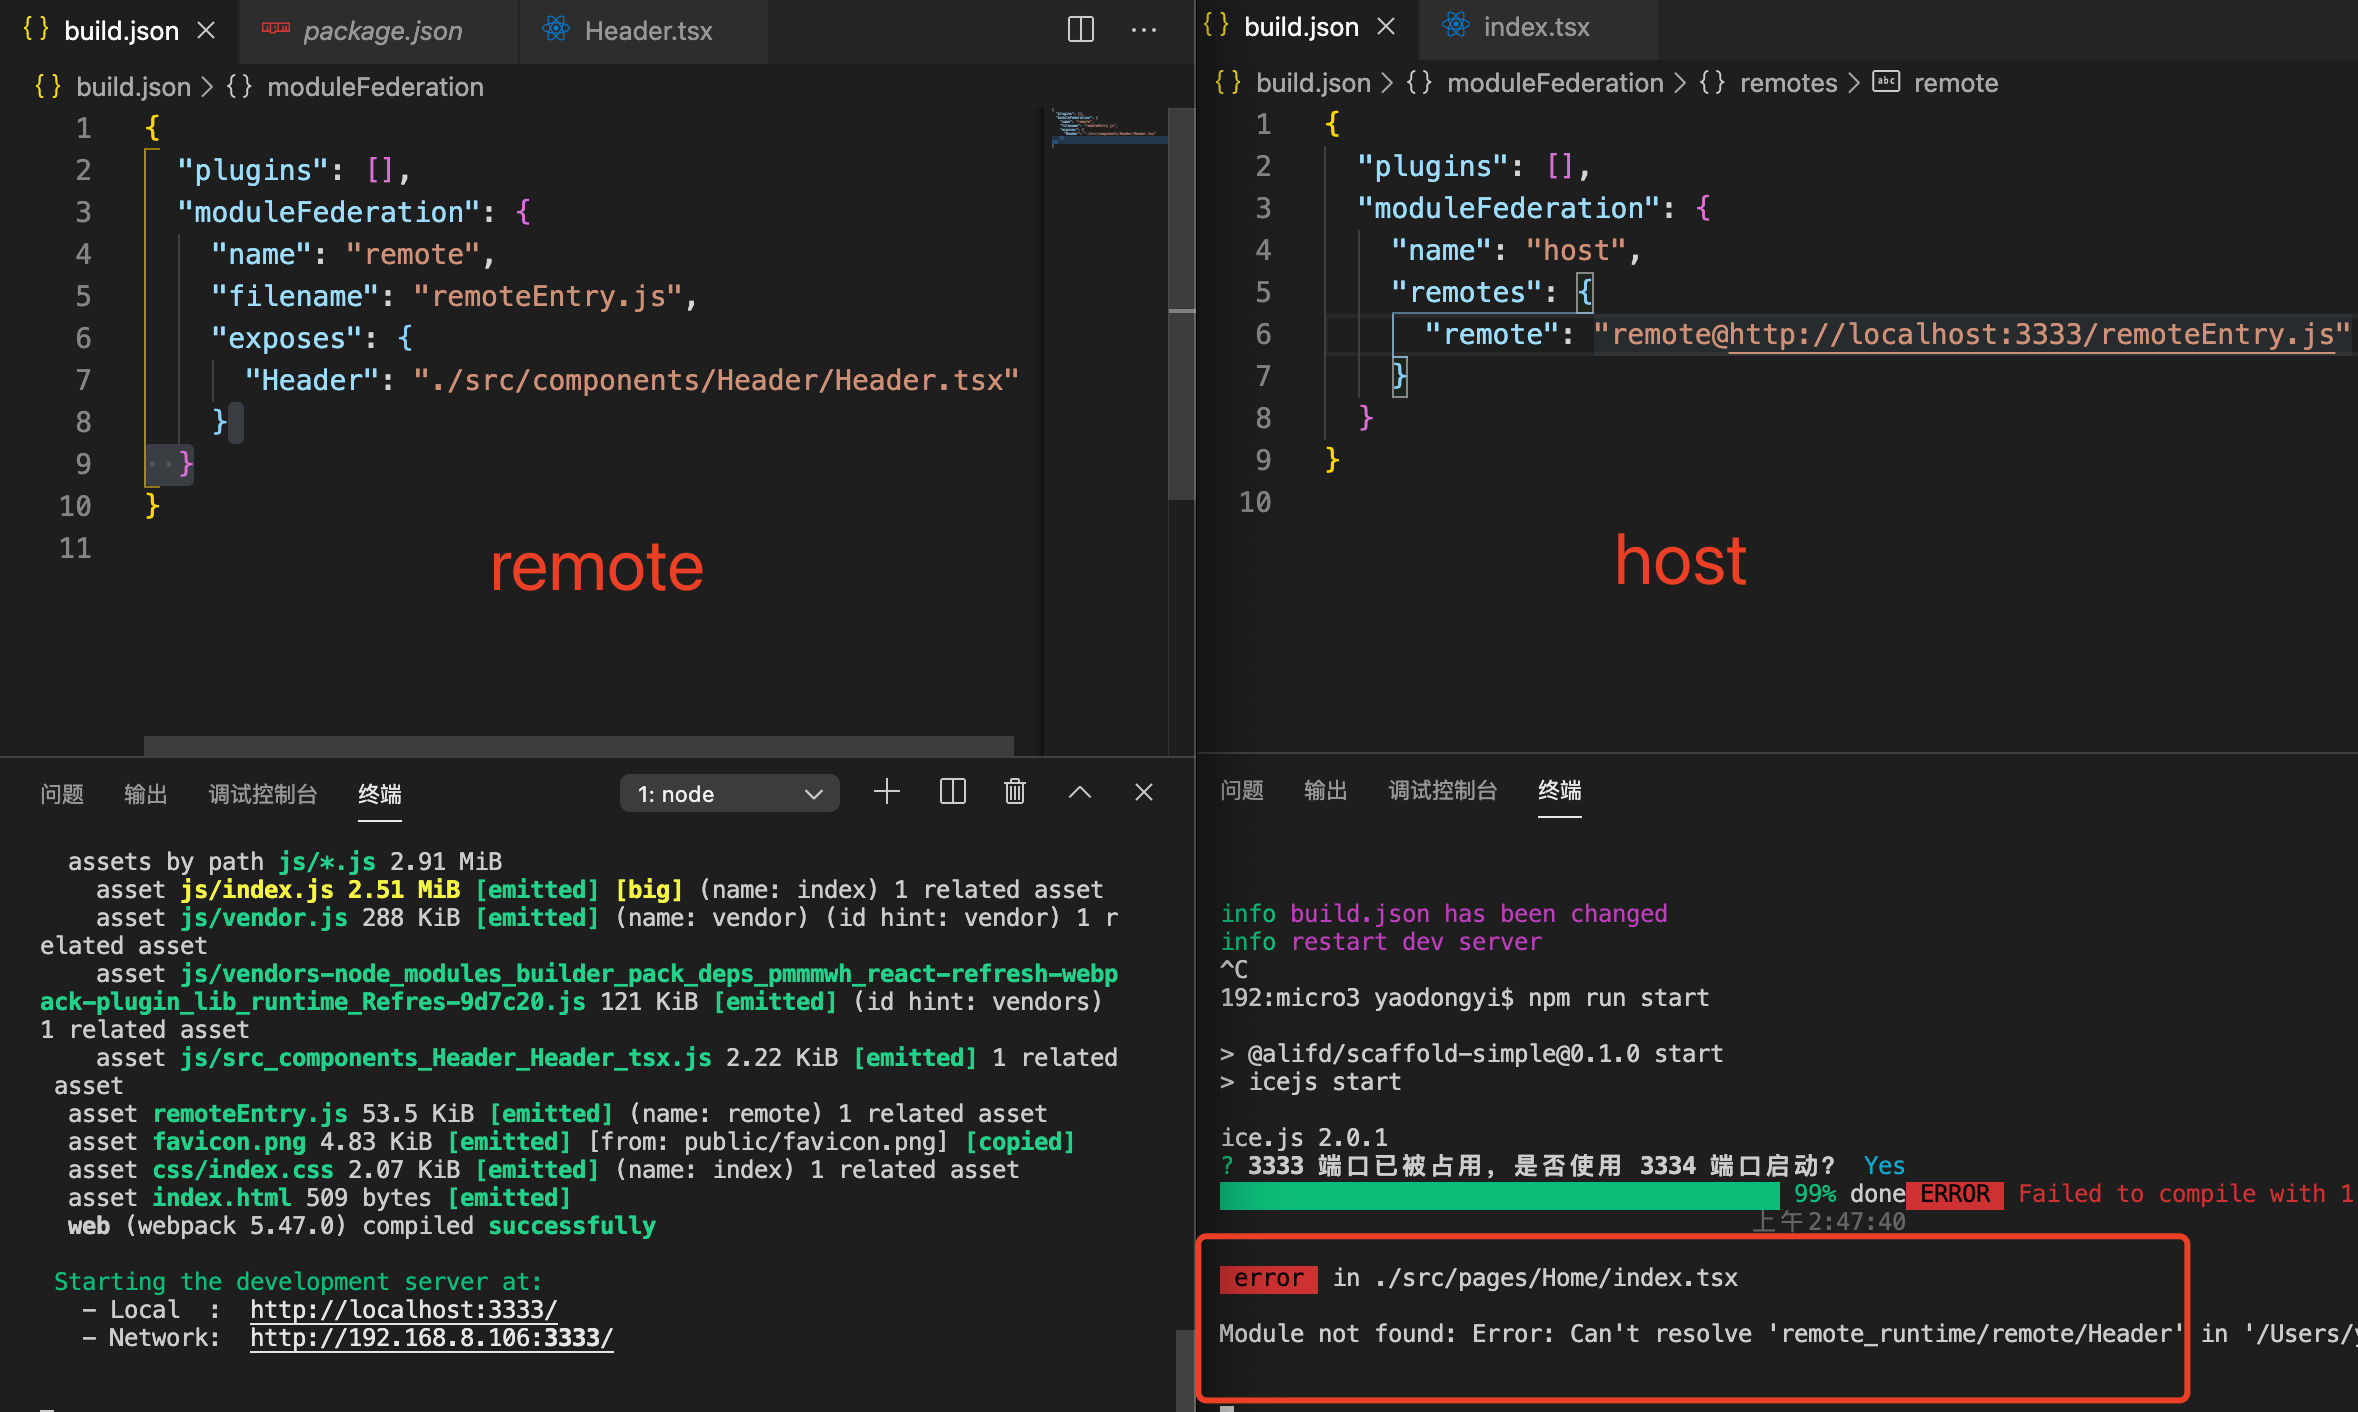Image resolution: width=2358 pixels, height=1412 pixels.
Task: Click the npm icon on the package.json tab
Action: pos(277,30)
